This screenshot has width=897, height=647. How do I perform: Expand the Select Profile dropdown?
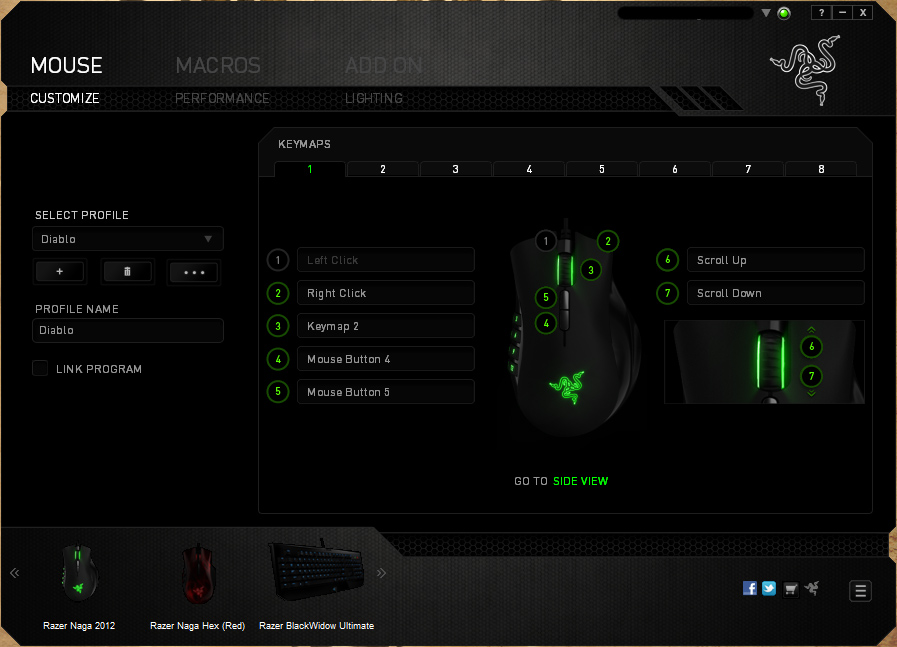127,239
